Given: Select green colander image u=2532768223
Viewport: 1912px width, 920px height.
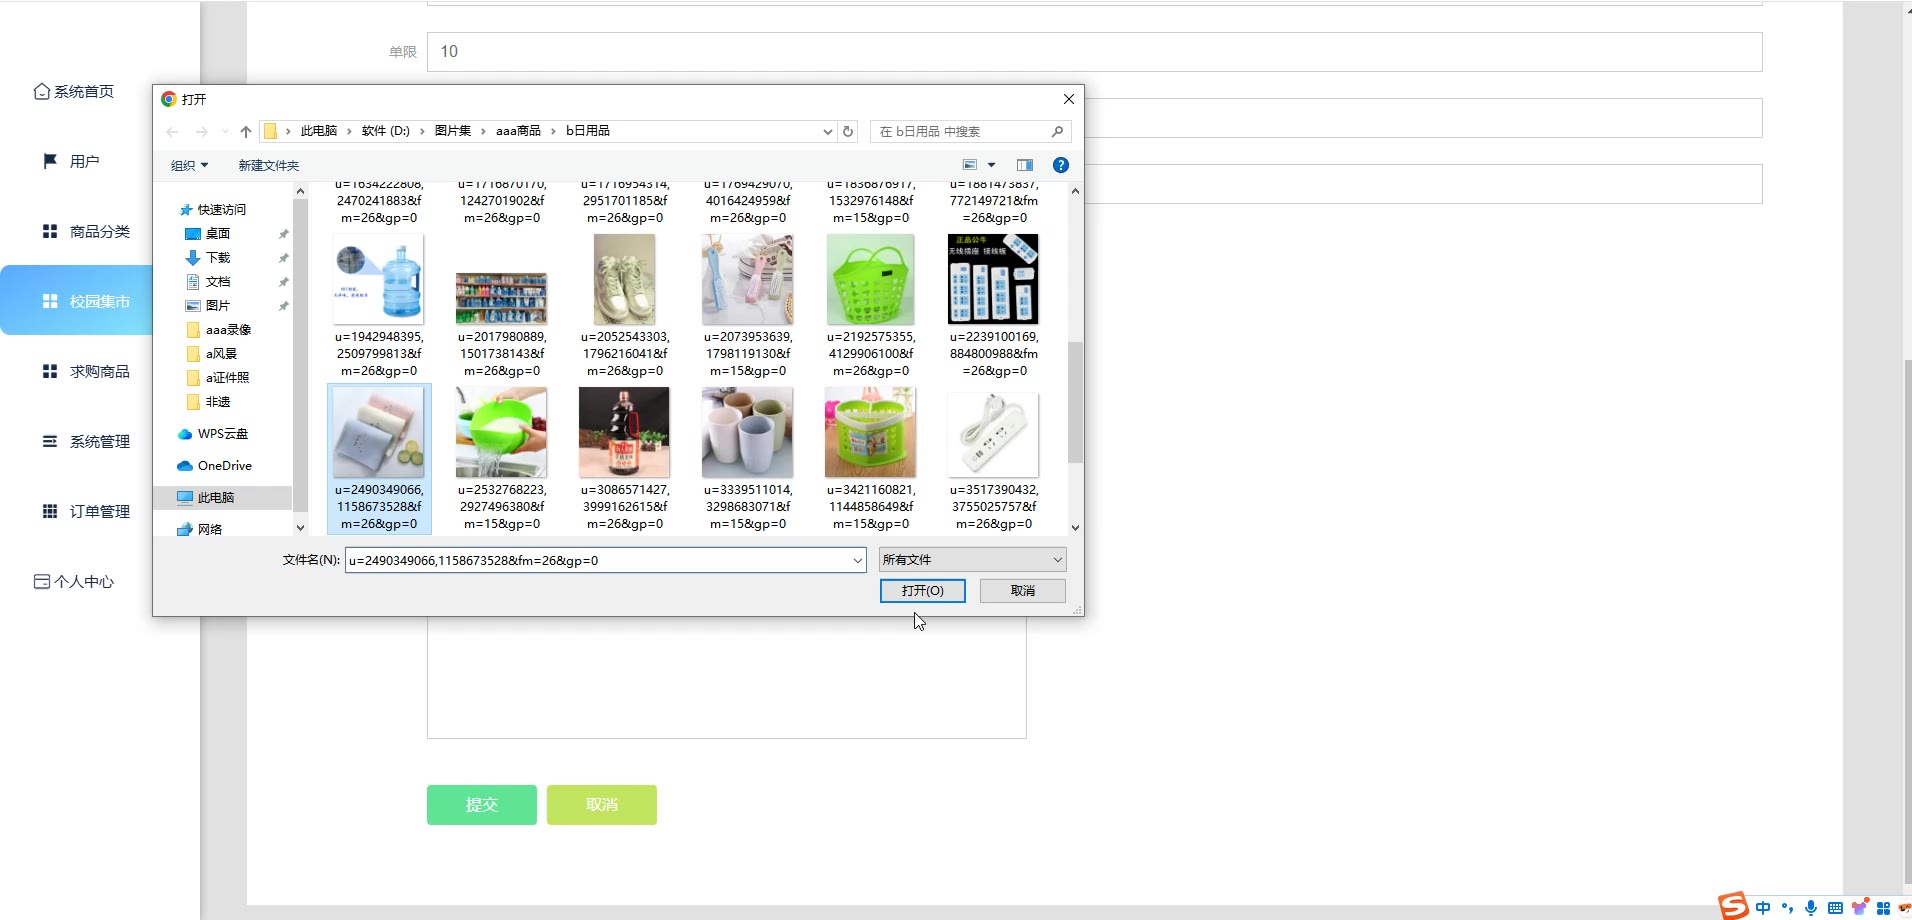Looking at the screenshot, I should 502,460.
